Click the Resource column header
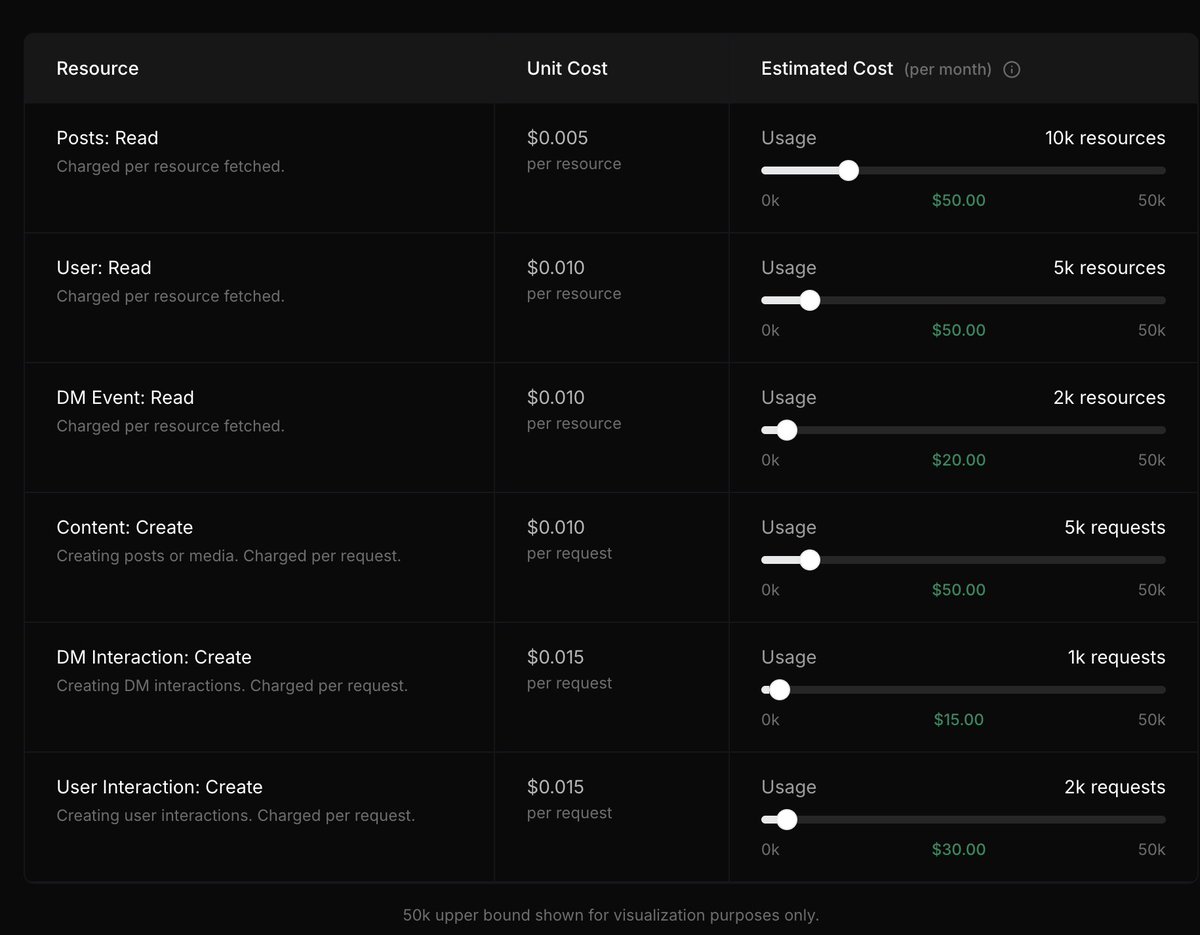The height and width of the screenshot is (935, 1200). tap(98, 69)
